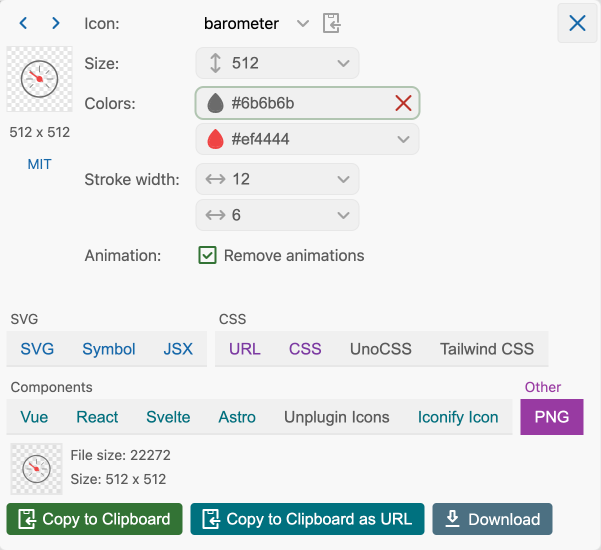Click the barometer preview thumbnail at top
Screen dimensions: 601x550
[39, 79]
